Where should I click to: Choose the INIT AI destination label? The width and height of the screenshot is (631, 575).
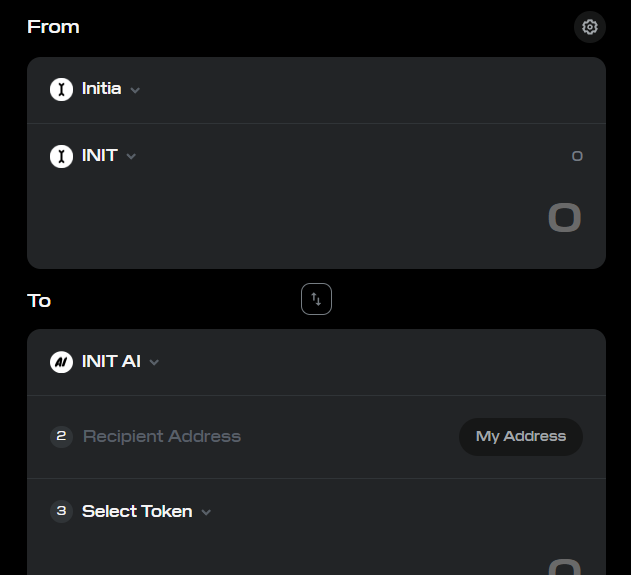[111, 361]
